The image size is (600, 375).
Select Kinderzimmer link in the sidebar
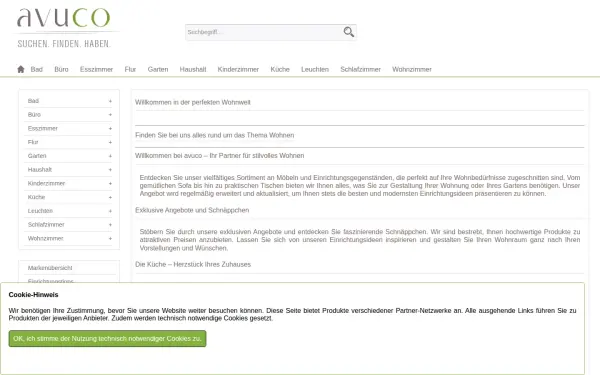46,184
